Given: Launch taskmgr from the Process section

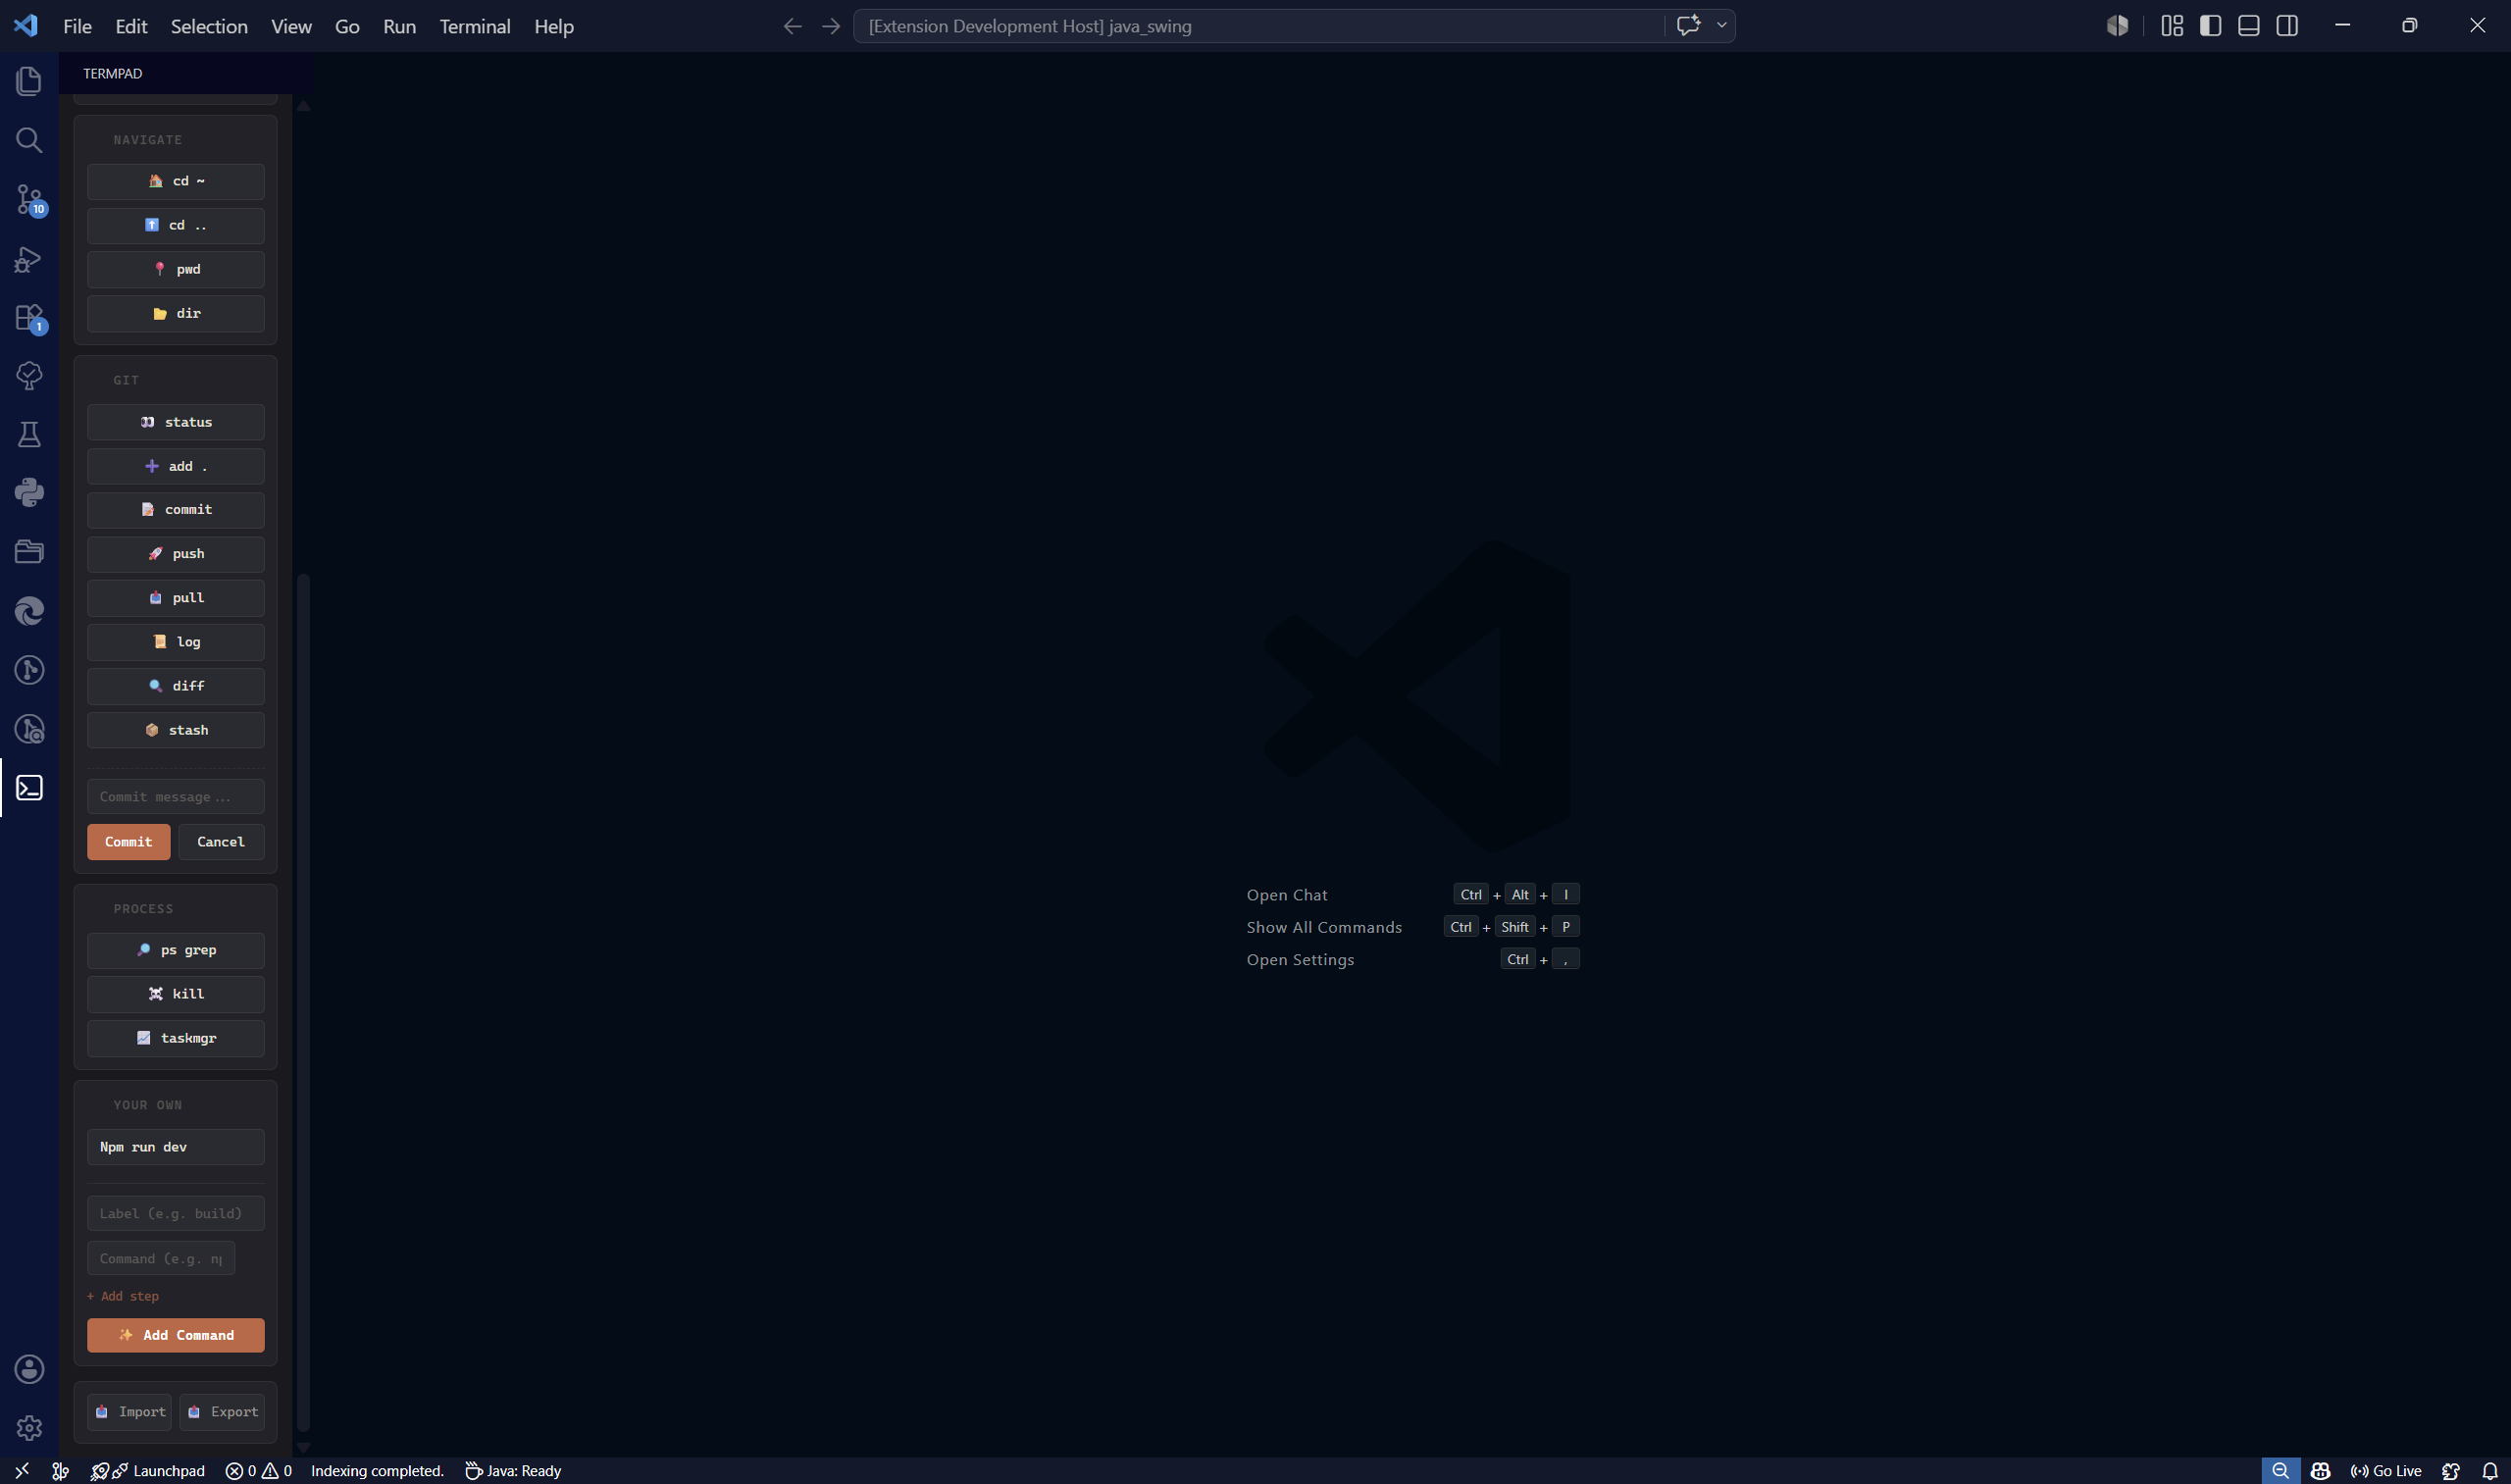Looking at the screenshot, I should 176,1038.
